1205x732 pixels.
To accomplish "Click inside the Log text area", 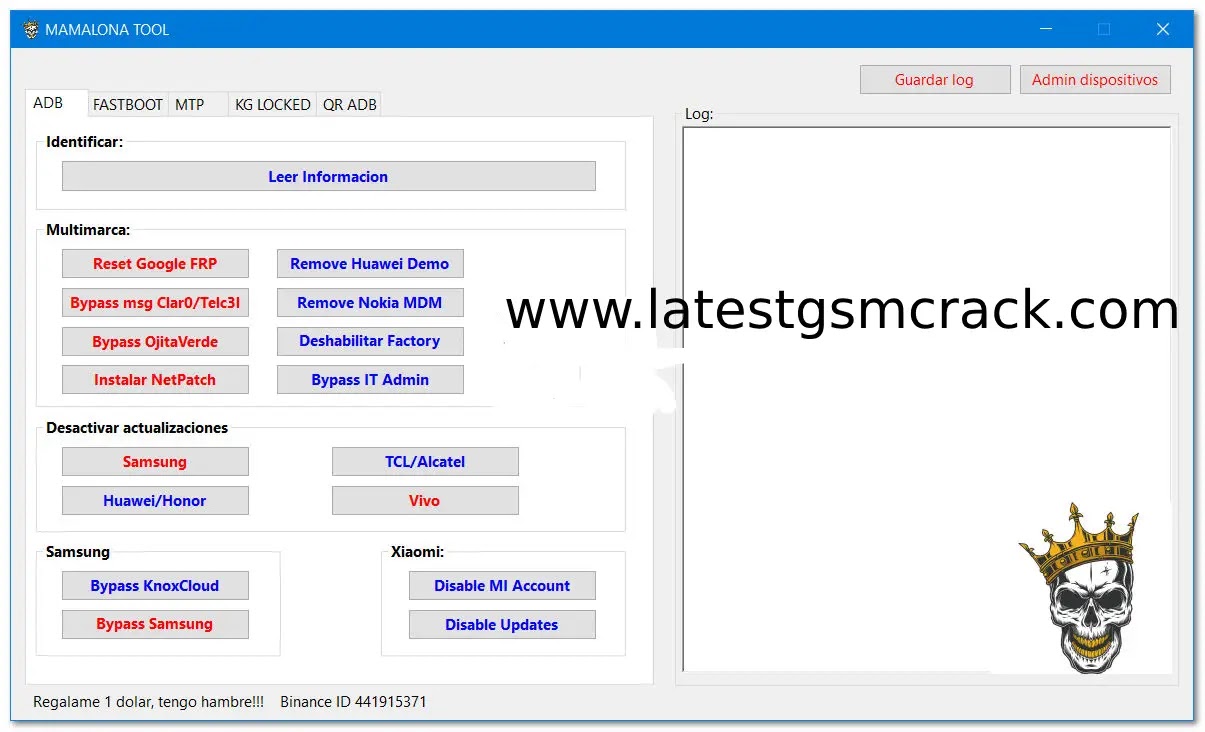I will click(x=926, y=399).
